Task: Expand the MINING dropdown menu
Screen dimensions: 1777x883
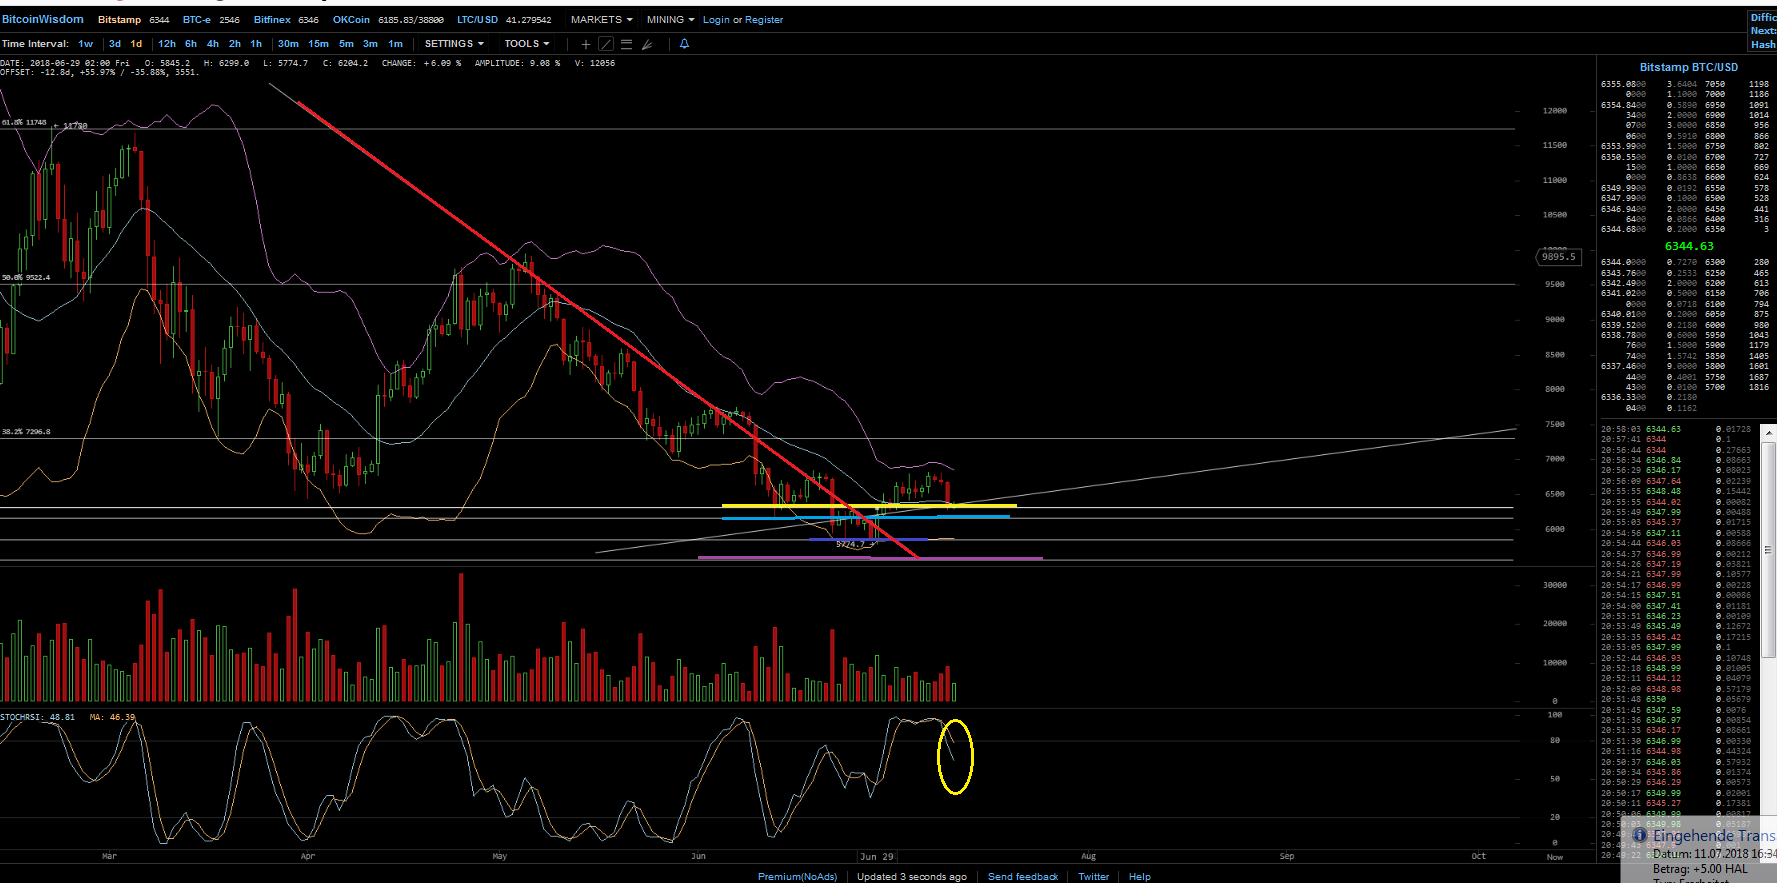Action: point(670,20)
